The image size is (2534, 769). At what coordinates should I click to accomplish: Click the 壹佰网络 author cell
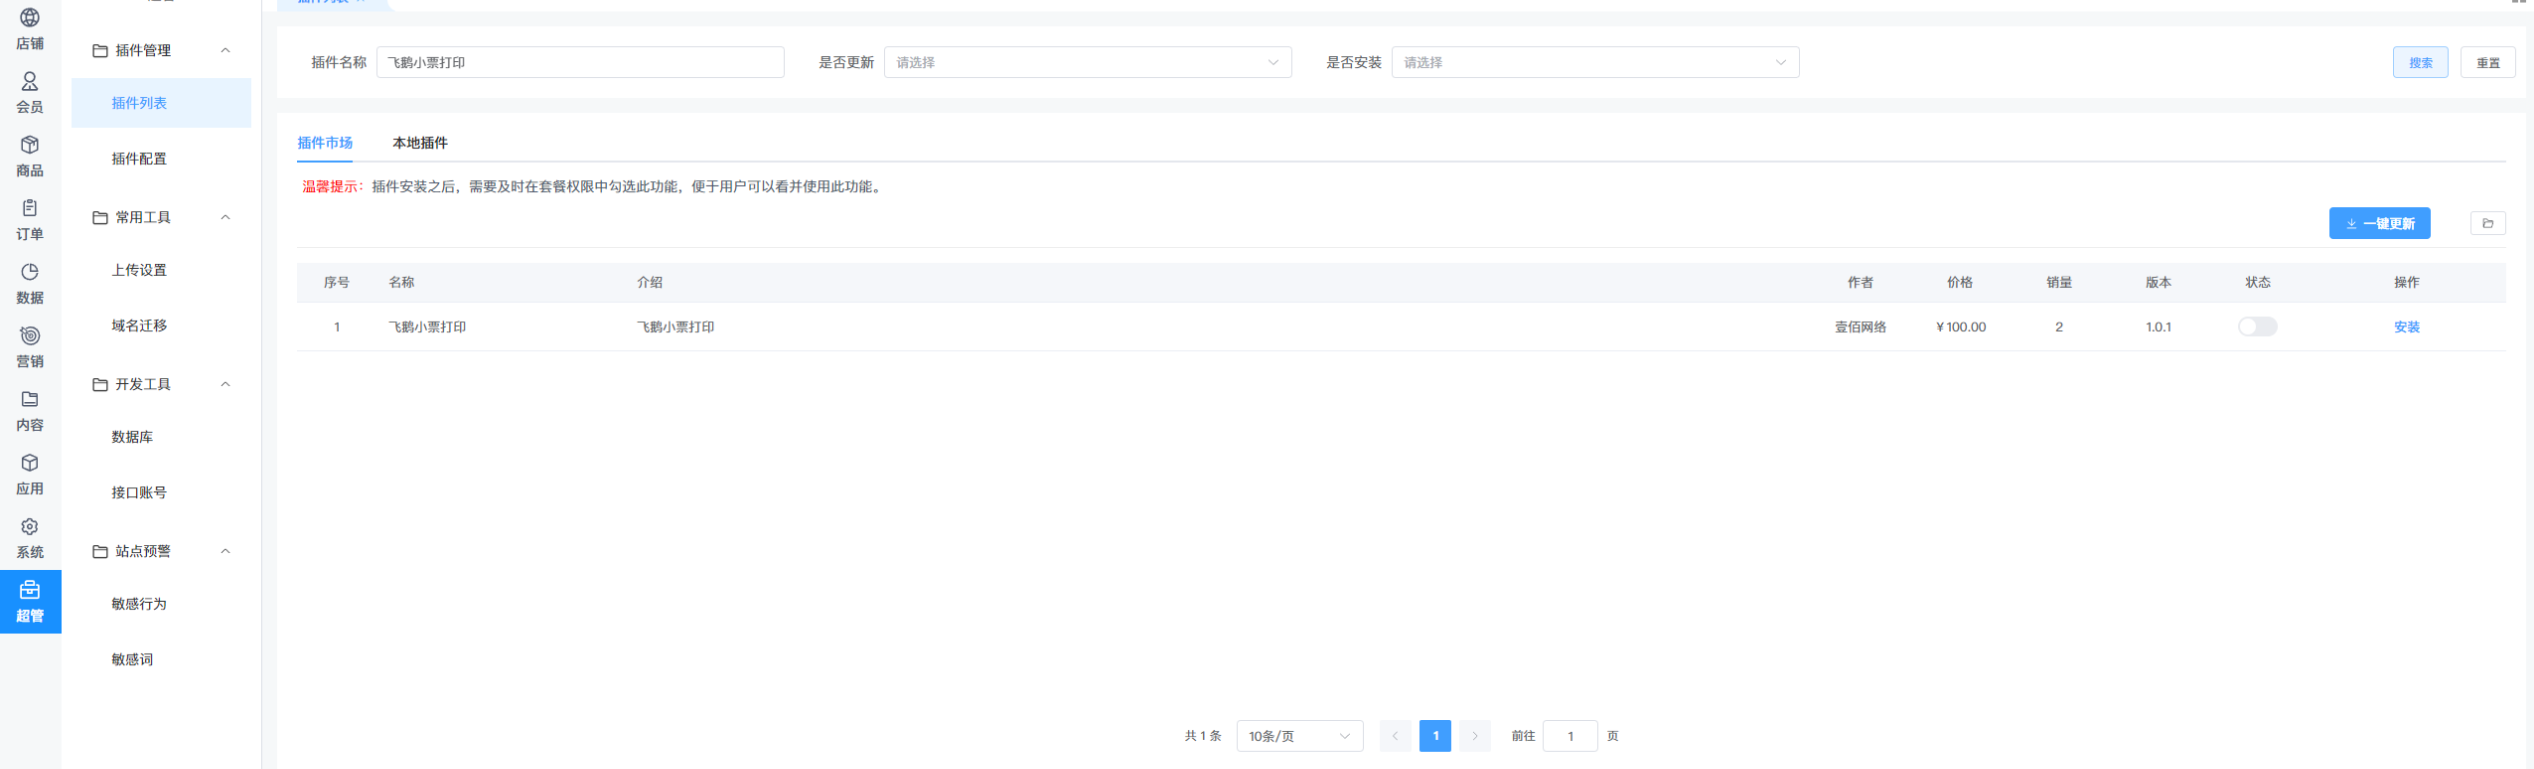click(x=1860, y=327)
